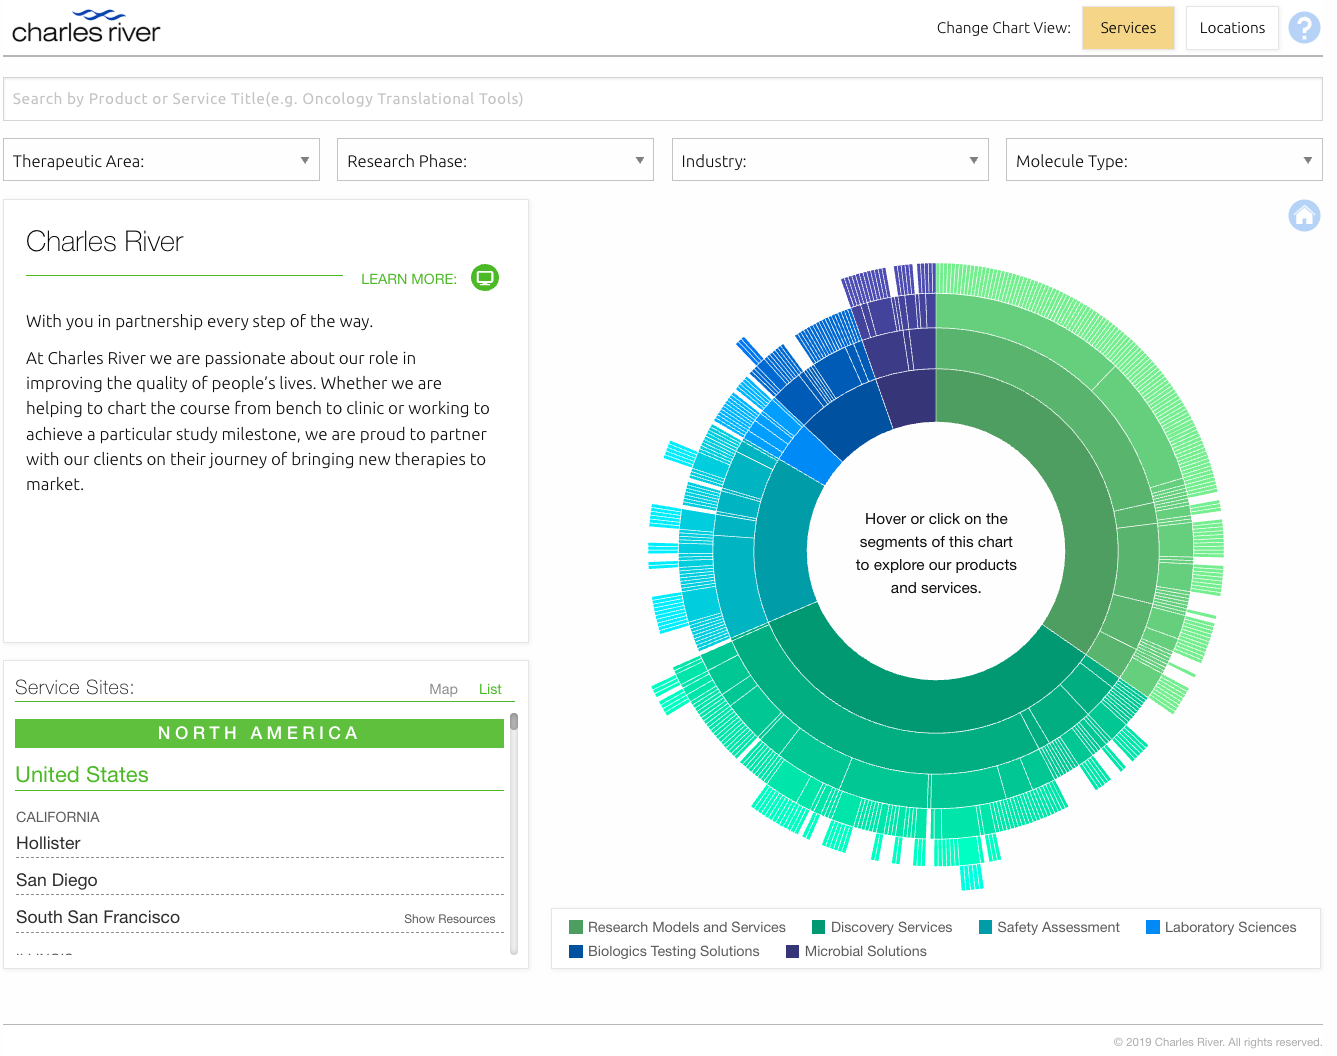Switch Service Sites to List view
This screenshot has width=1337, height=1056.
490,689
